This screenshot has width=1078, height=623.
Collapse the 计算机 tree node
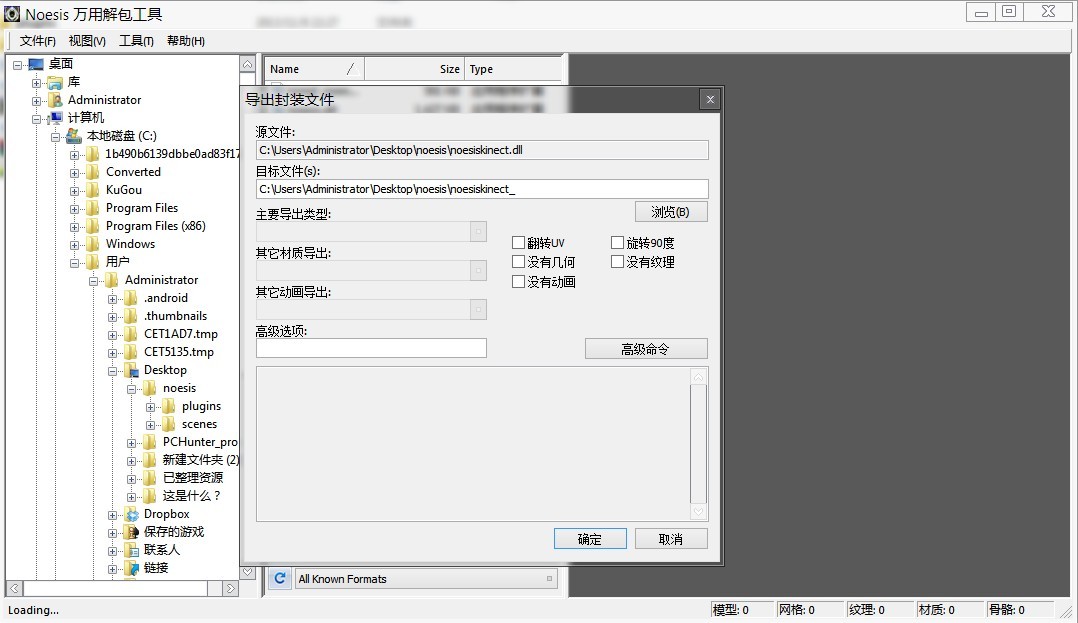(x=36, y=118)
